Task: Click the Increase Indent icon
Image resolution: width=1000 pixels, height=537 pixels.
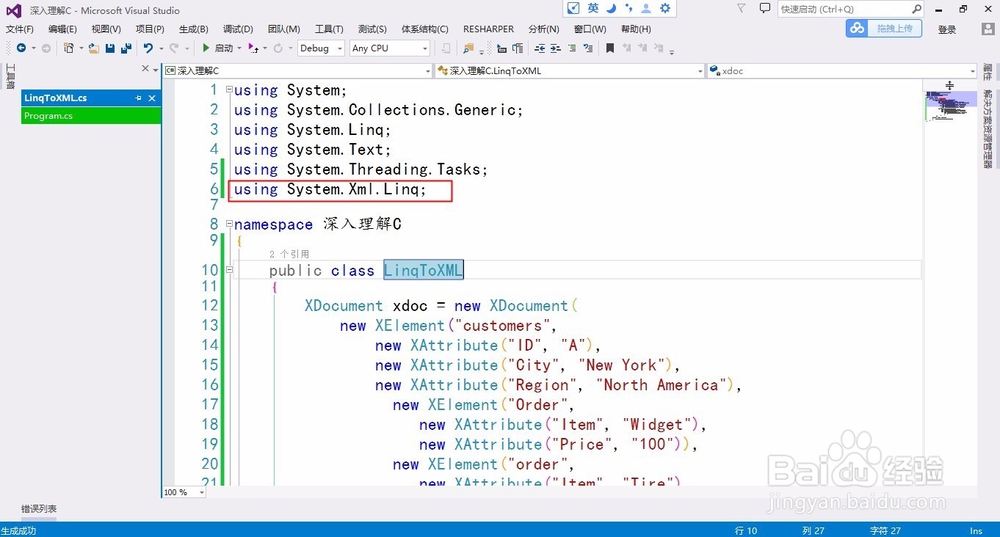Action: coord(555,48)
